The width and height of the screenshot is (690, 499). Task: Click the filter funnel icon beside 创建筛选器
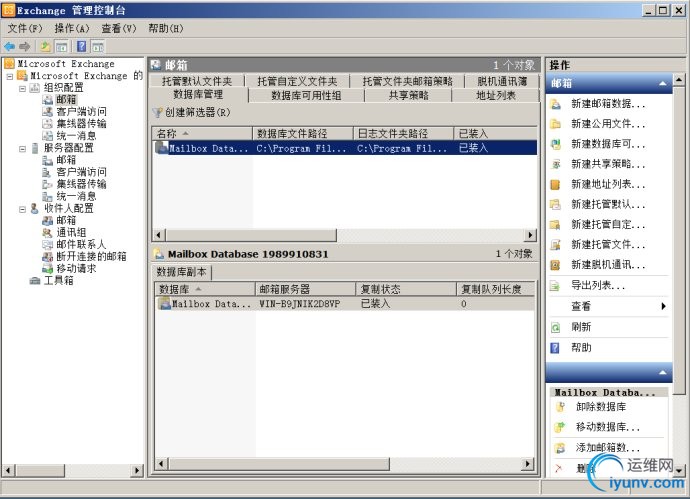158,113
